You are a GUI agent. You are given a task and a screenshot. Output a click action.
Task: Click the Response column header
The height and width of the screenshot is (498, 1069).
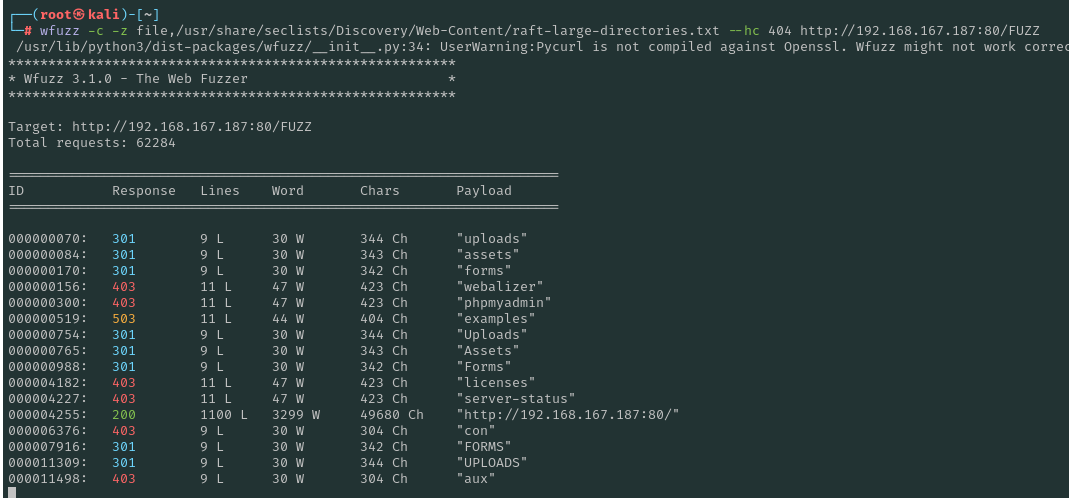click(144, 190)
